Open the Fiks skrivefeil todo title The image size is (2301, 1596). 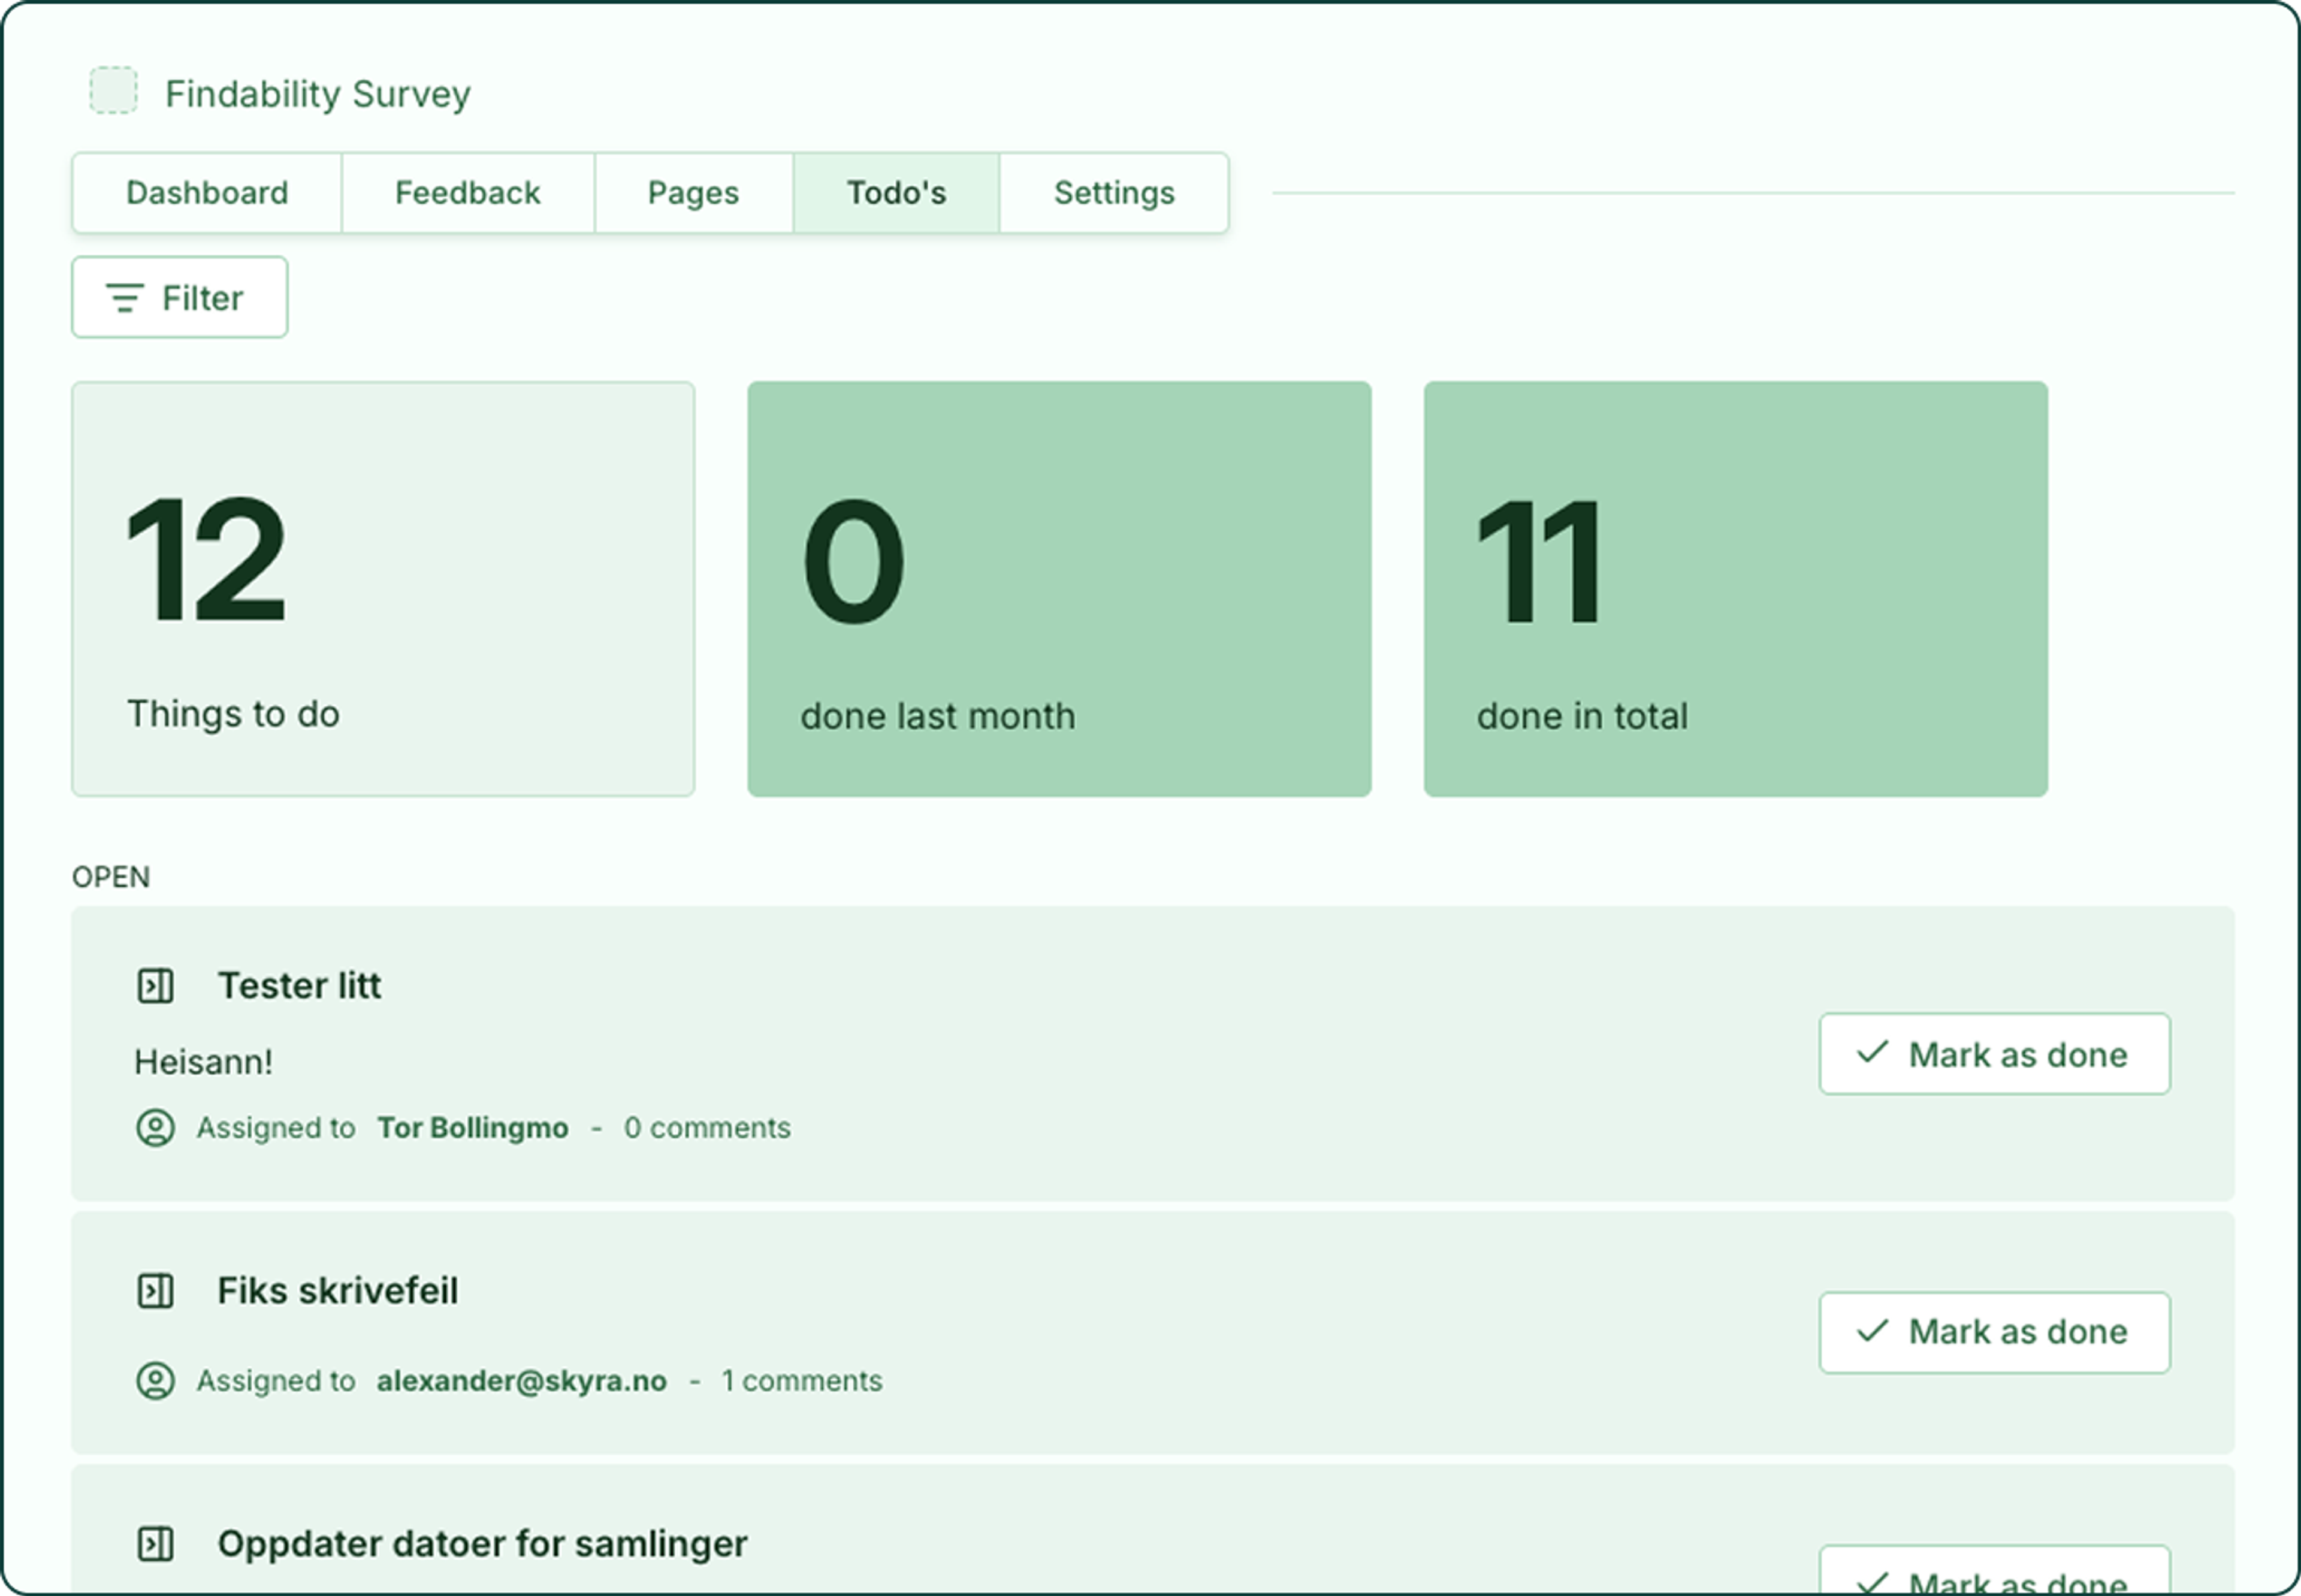coord(338,1291)
